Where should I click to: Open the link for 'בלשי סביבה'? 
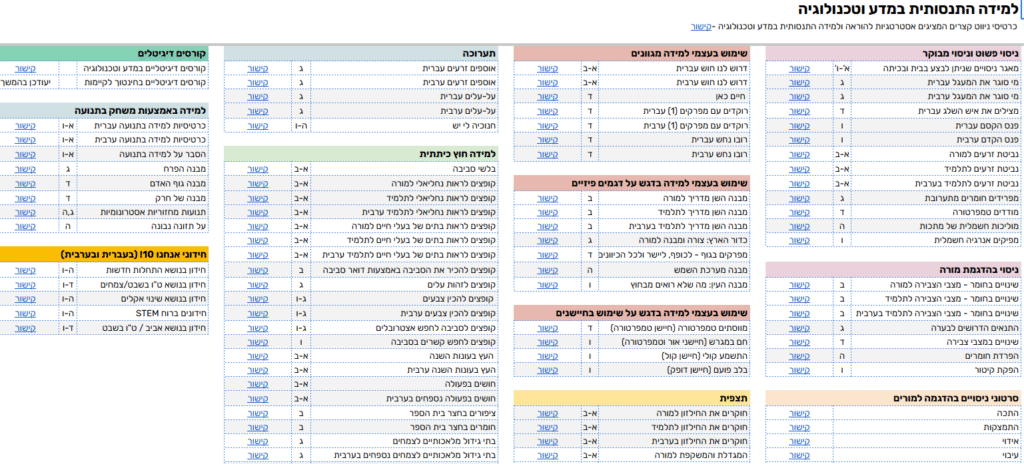click(257, 169)
